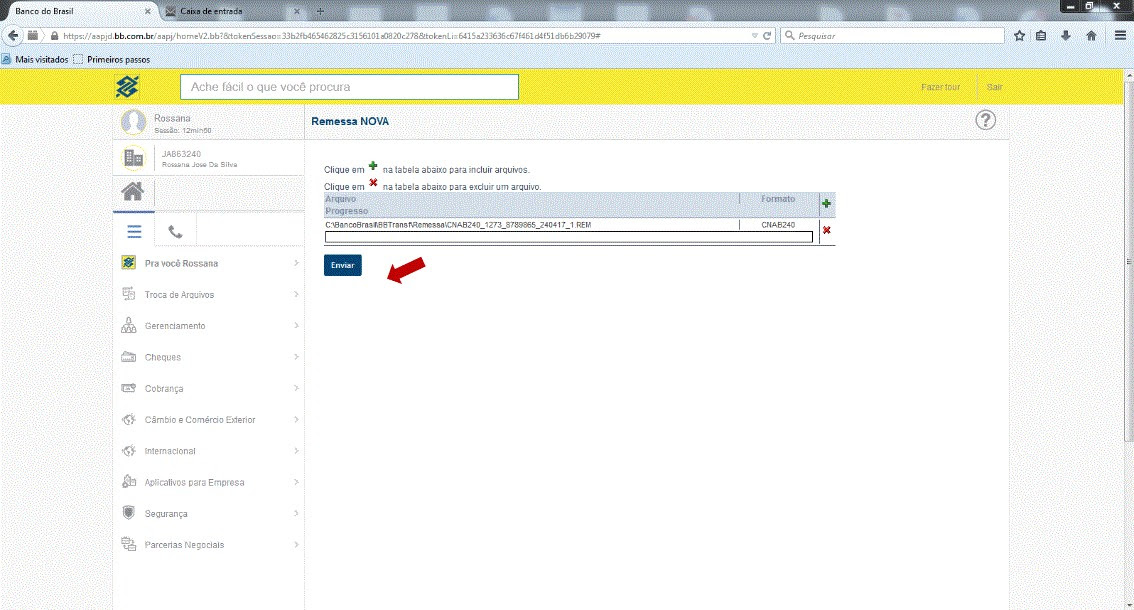The image size is (1134, 610).
Task: Bookmark this page with the star icon
Action: click(1019, 35)
